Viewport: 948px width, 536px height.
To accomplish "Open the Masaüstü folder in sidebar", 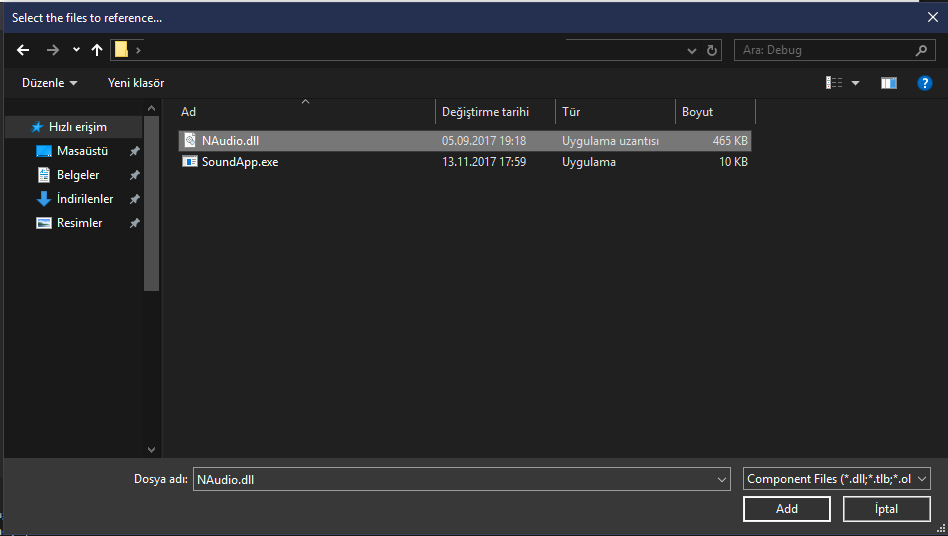I will [x=81, y=151].
